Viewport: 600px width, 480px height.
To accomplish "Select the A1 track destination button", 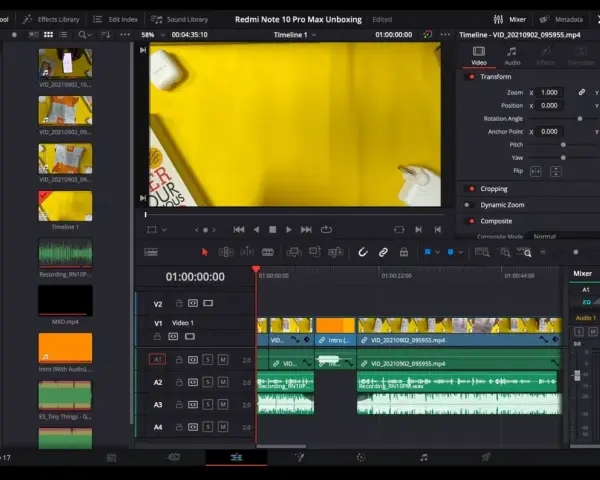I will [x=157, y=359].
